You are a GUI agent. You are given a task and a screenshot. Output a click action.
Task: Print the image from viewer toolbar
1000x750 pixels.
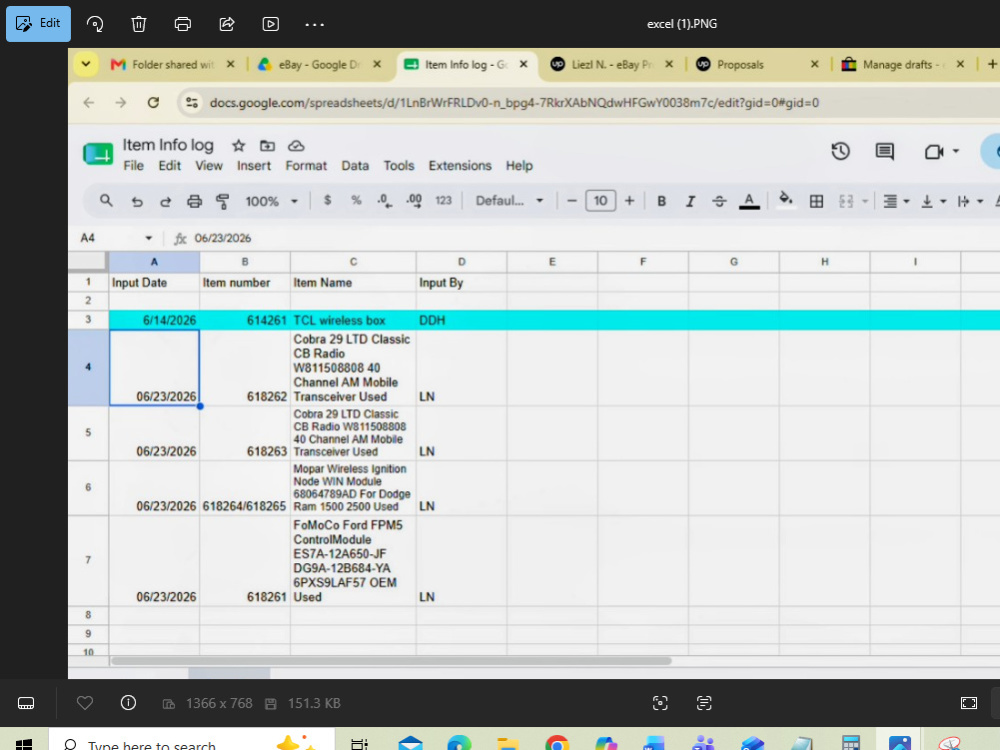point(182,24)
